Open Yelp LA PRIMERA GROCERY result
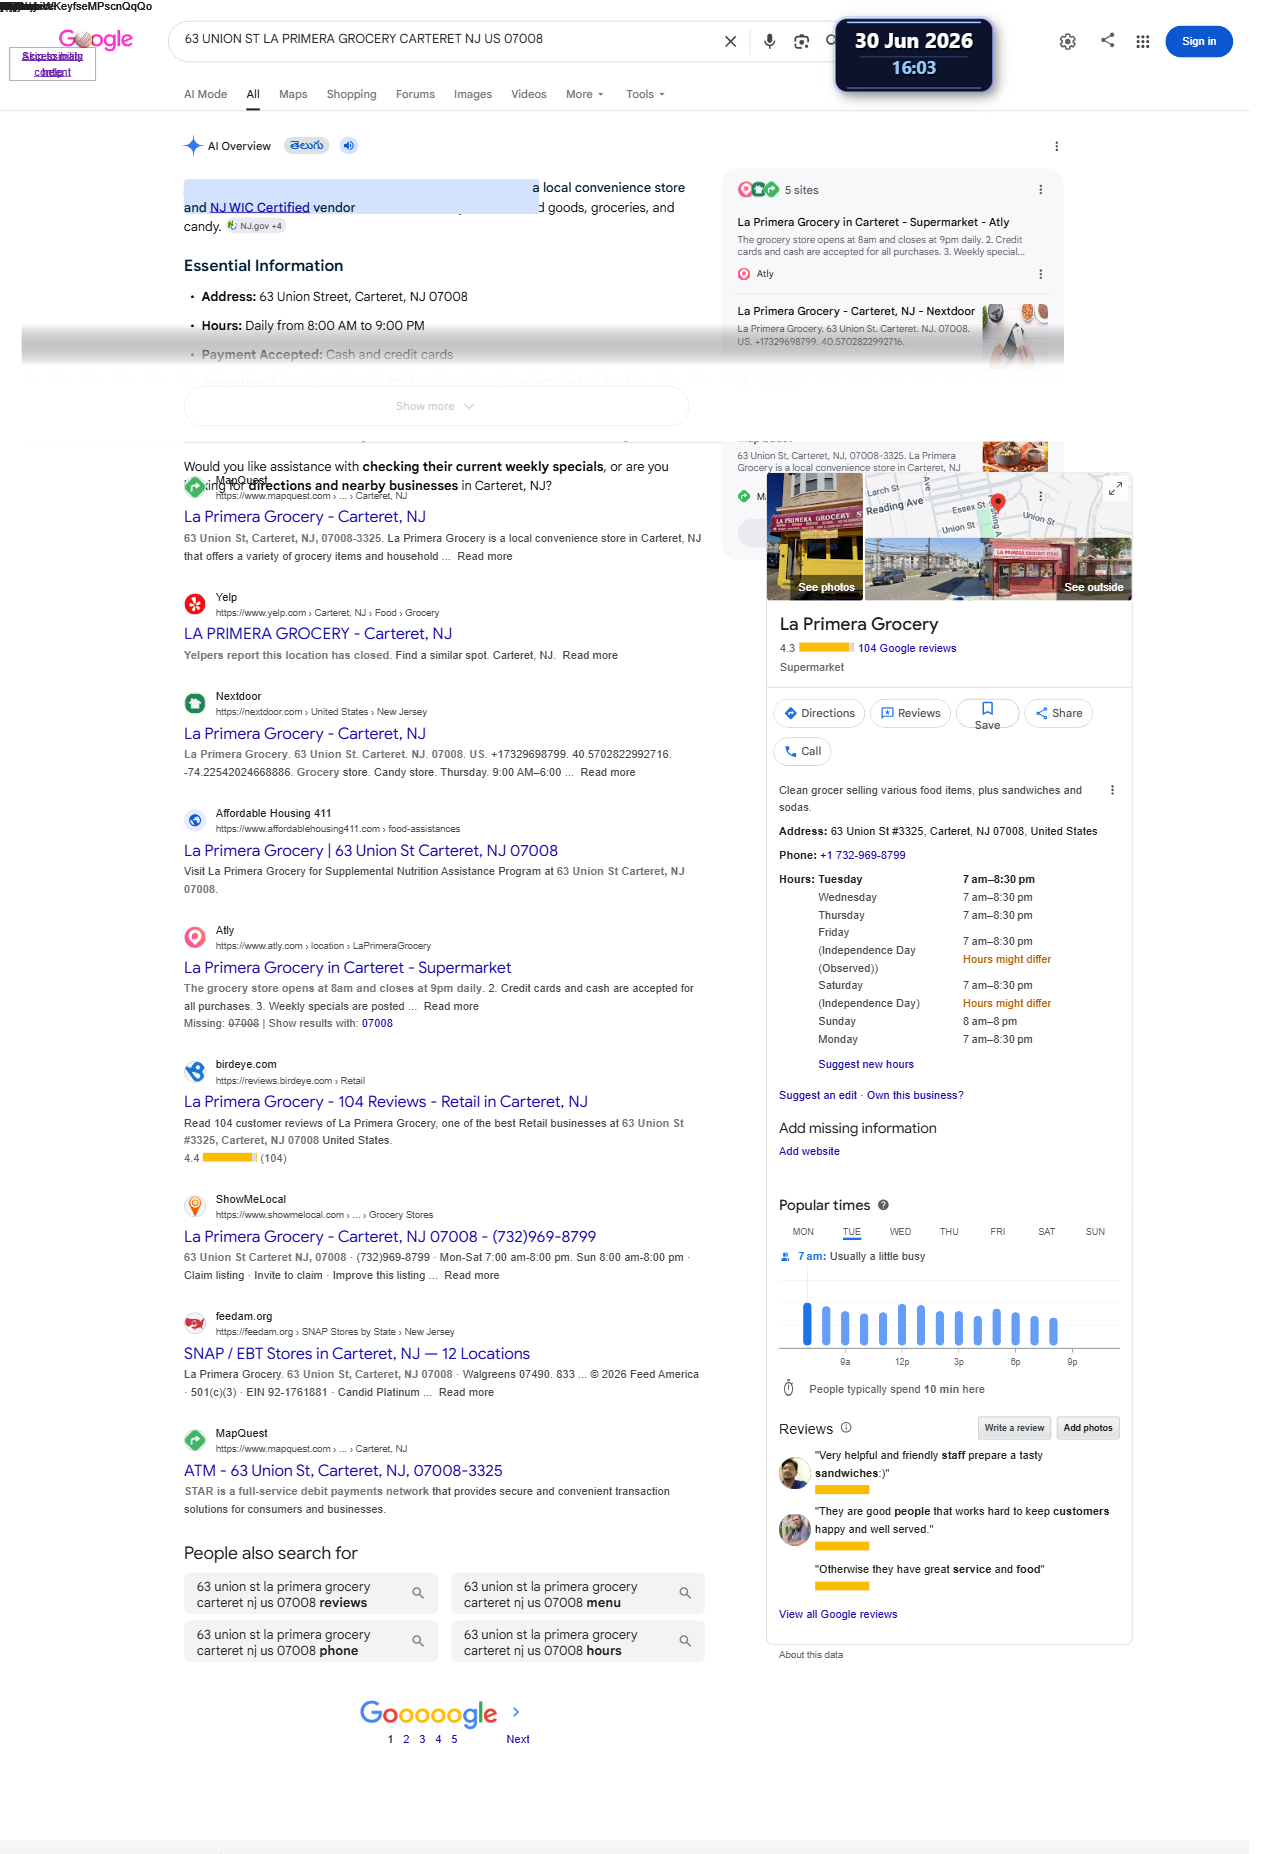 318,634
